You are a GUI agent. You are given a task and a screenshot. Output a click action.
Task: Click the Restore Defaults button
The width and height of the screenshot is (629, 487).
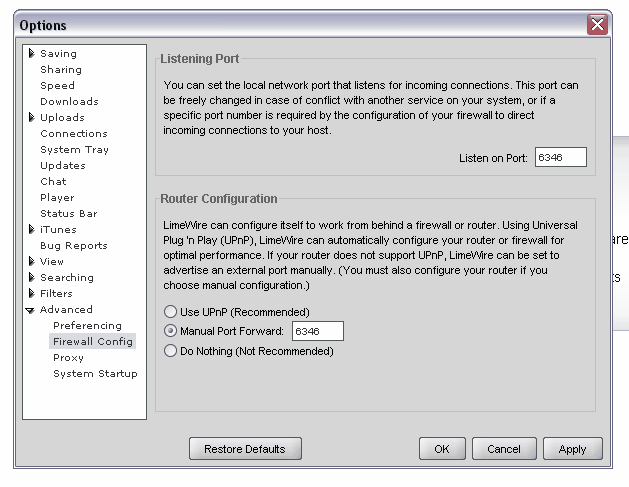pyautogui.click(x=244, y=449)
